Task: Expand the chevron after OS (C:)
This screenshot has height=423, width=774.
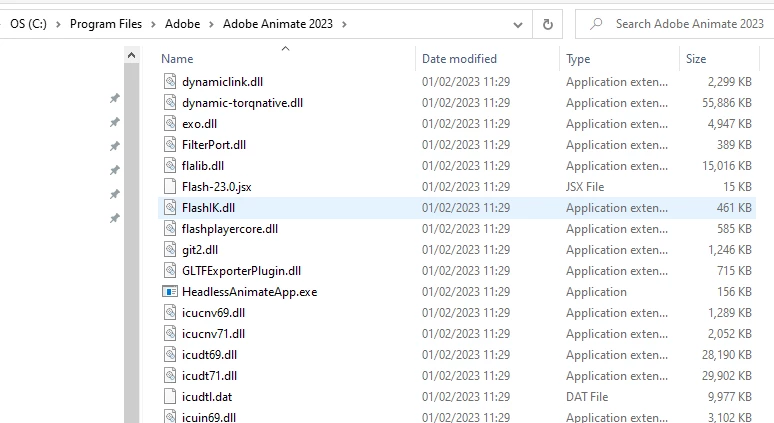Action: point(58,24)
